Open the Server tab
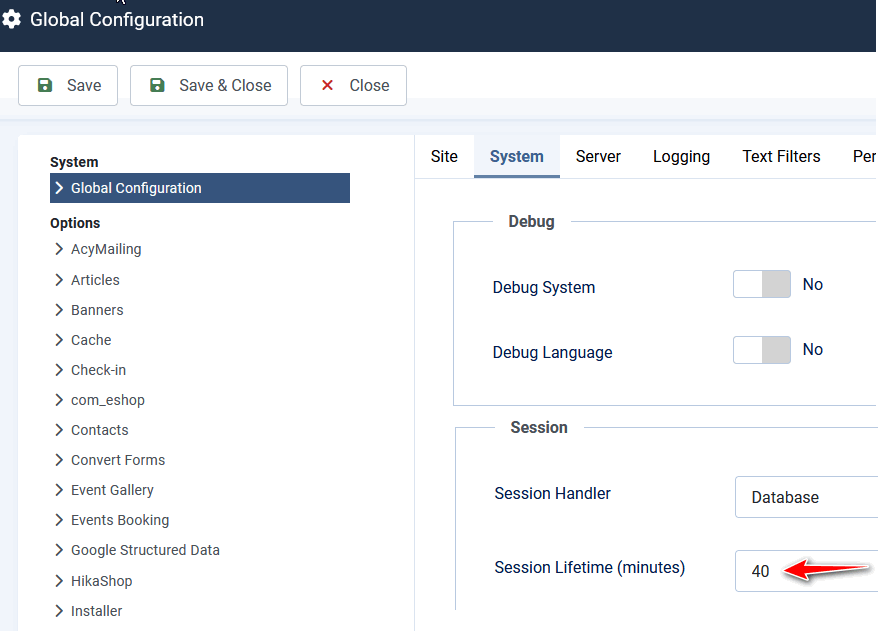The height and width of the screenshot is (631, 878). click(x=598, y=156)
